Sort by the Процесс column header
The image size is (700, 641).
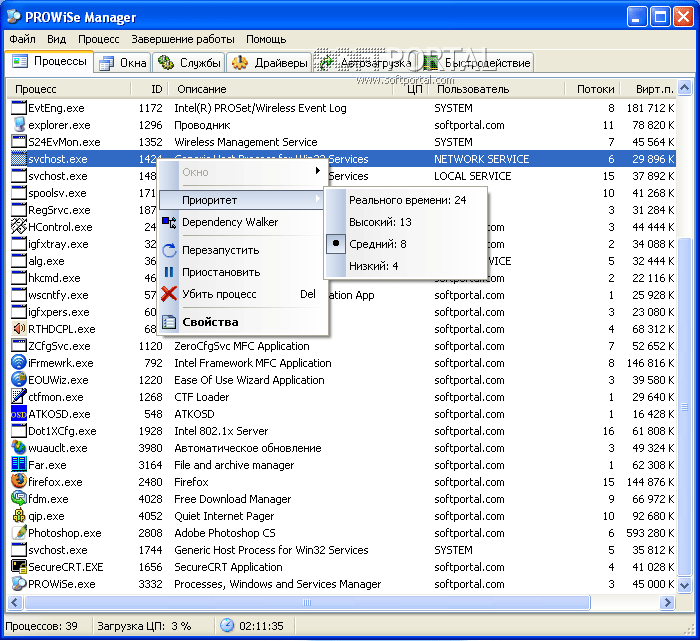click(x=69, y=89)
